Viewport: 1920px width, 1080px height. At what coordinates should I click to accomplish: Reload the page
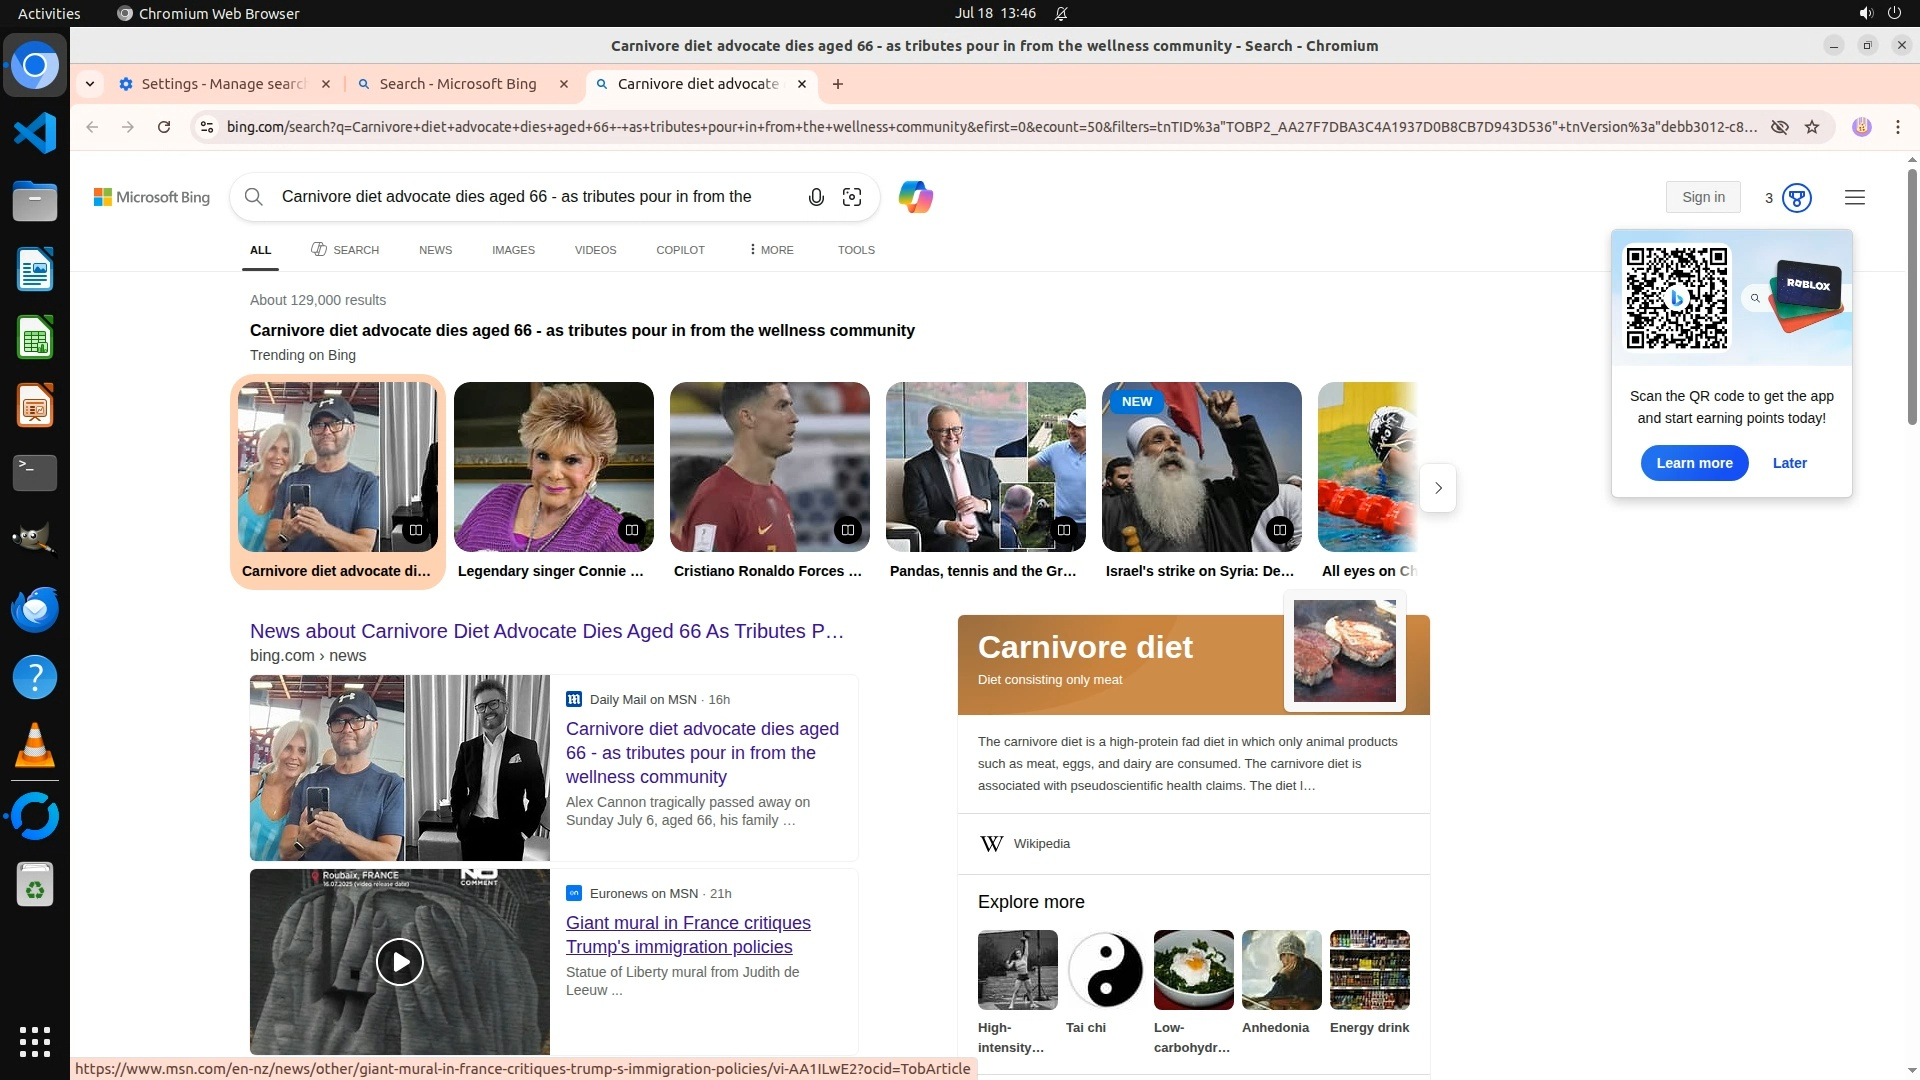point(164,127)
